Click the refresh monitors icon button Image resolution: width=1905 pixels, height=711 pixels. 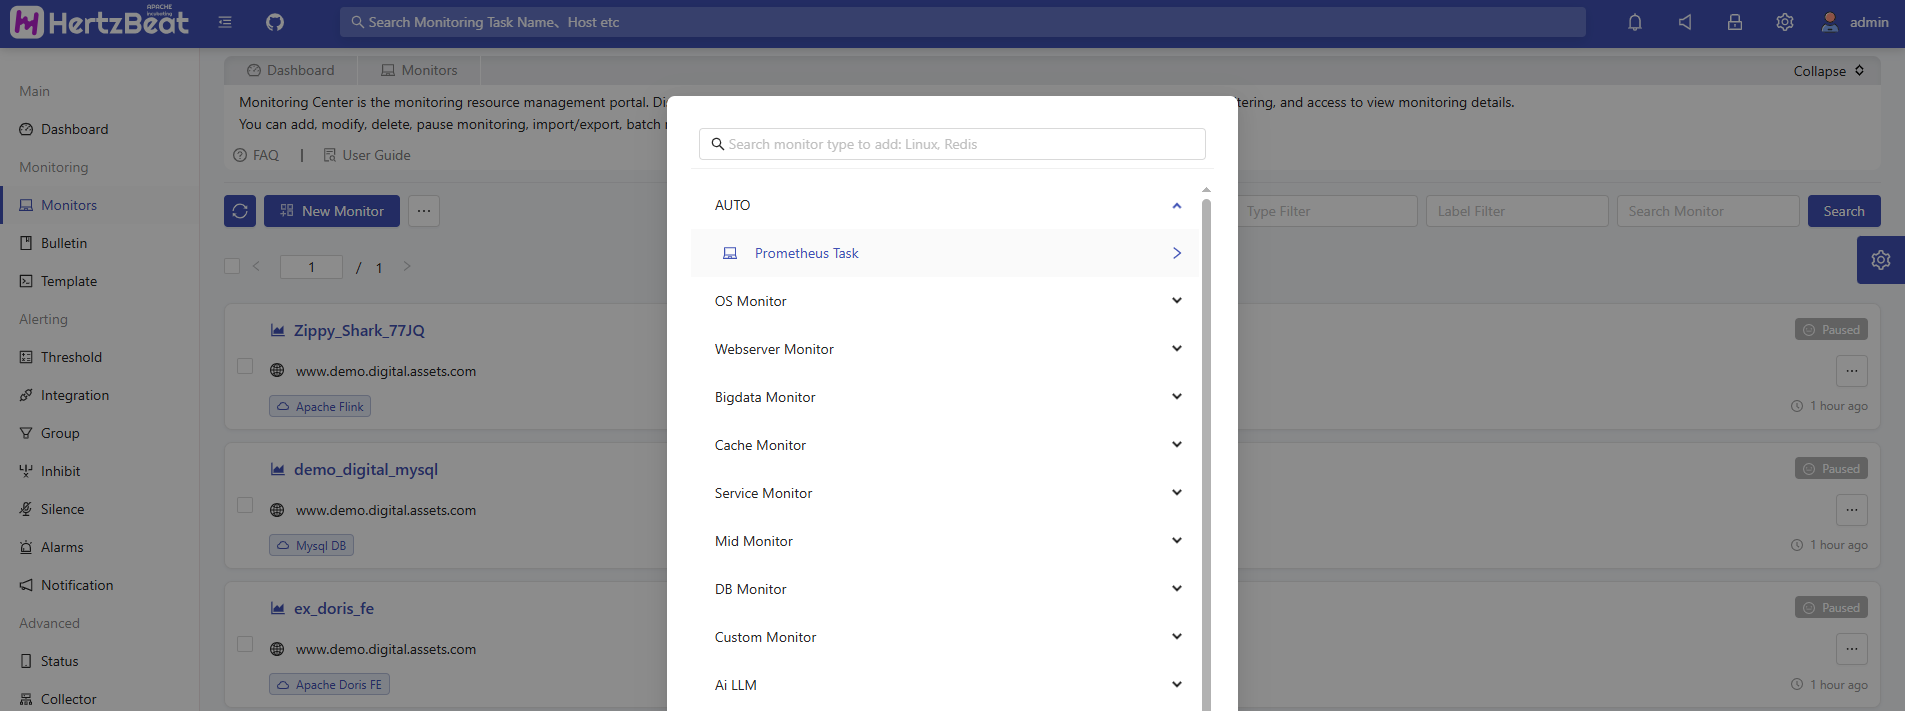pos(240,211)
